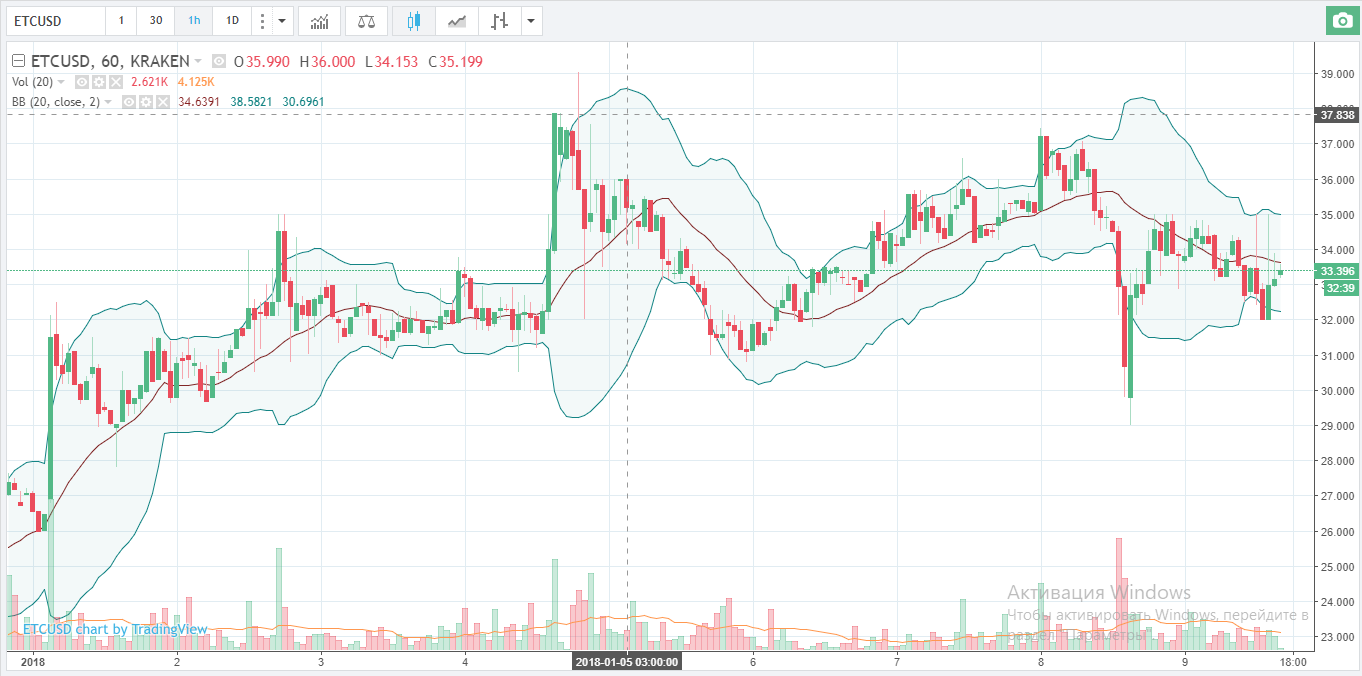The height and width of the screenshot is (676, 1362).
Task: Click the Compare symbols scales icon
Action: tap(366, 20)
